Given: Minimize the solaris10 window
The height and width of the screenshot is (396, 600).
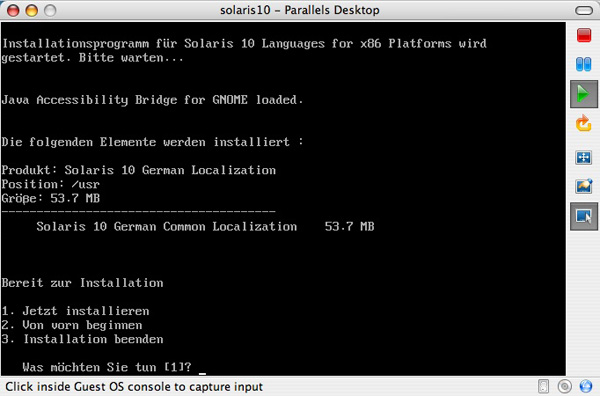Looking at the screenshot, I should (32, 10).
